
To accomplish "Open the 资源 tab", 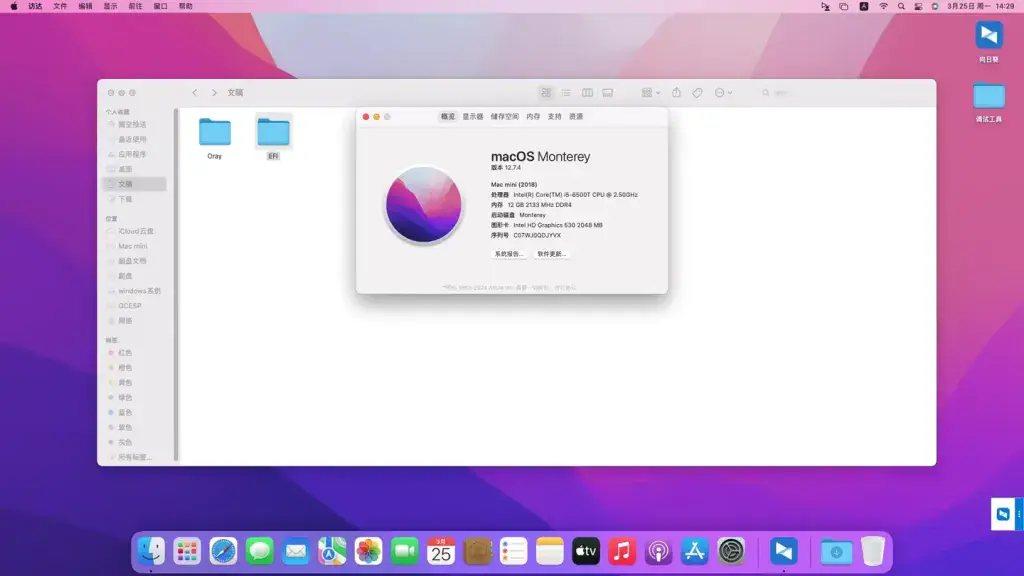I will point(576,116).
